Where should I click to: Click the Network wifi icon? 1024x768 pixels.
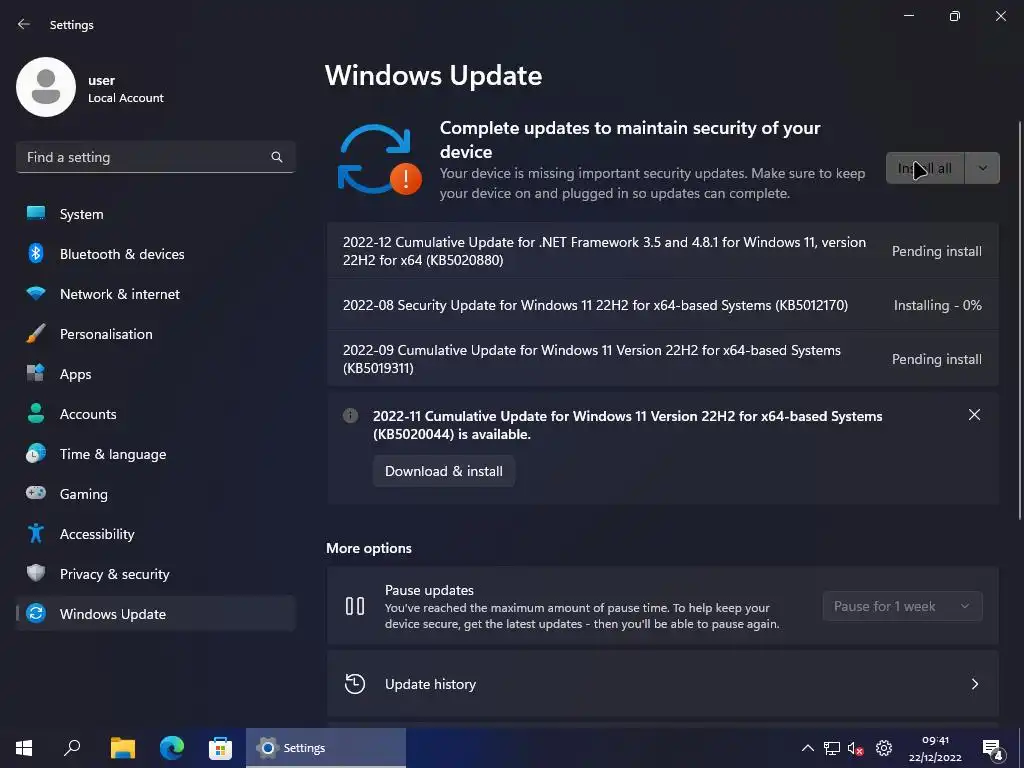[x=36, y=293]
